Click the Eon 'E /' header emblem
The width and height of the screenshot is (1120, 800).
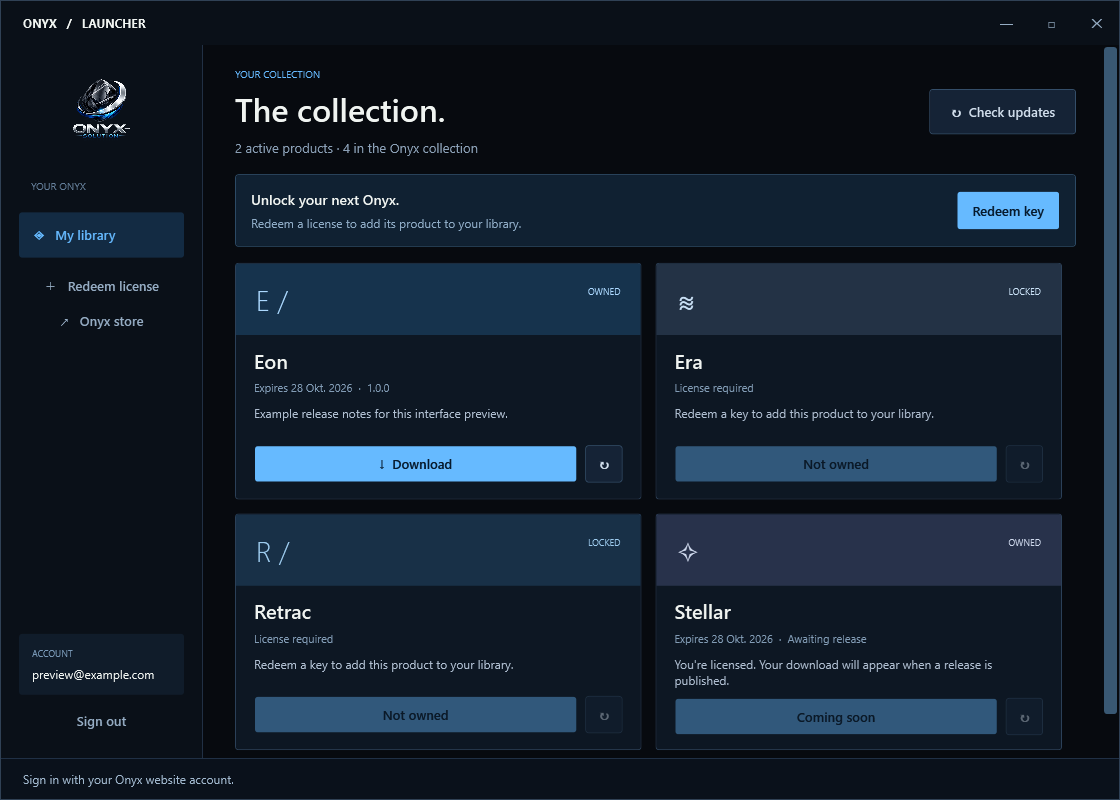click(x=271, y=302)
